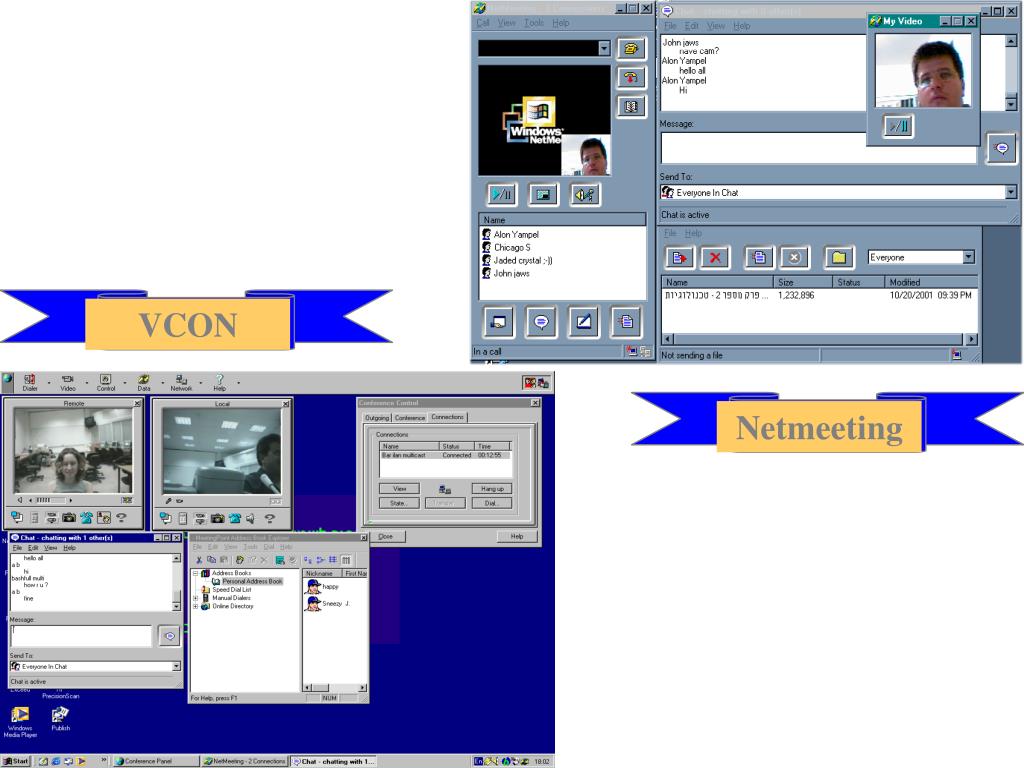Launch NetMeeting Whiteboard button
1024x768 pixels.
[x=583, y=321]
